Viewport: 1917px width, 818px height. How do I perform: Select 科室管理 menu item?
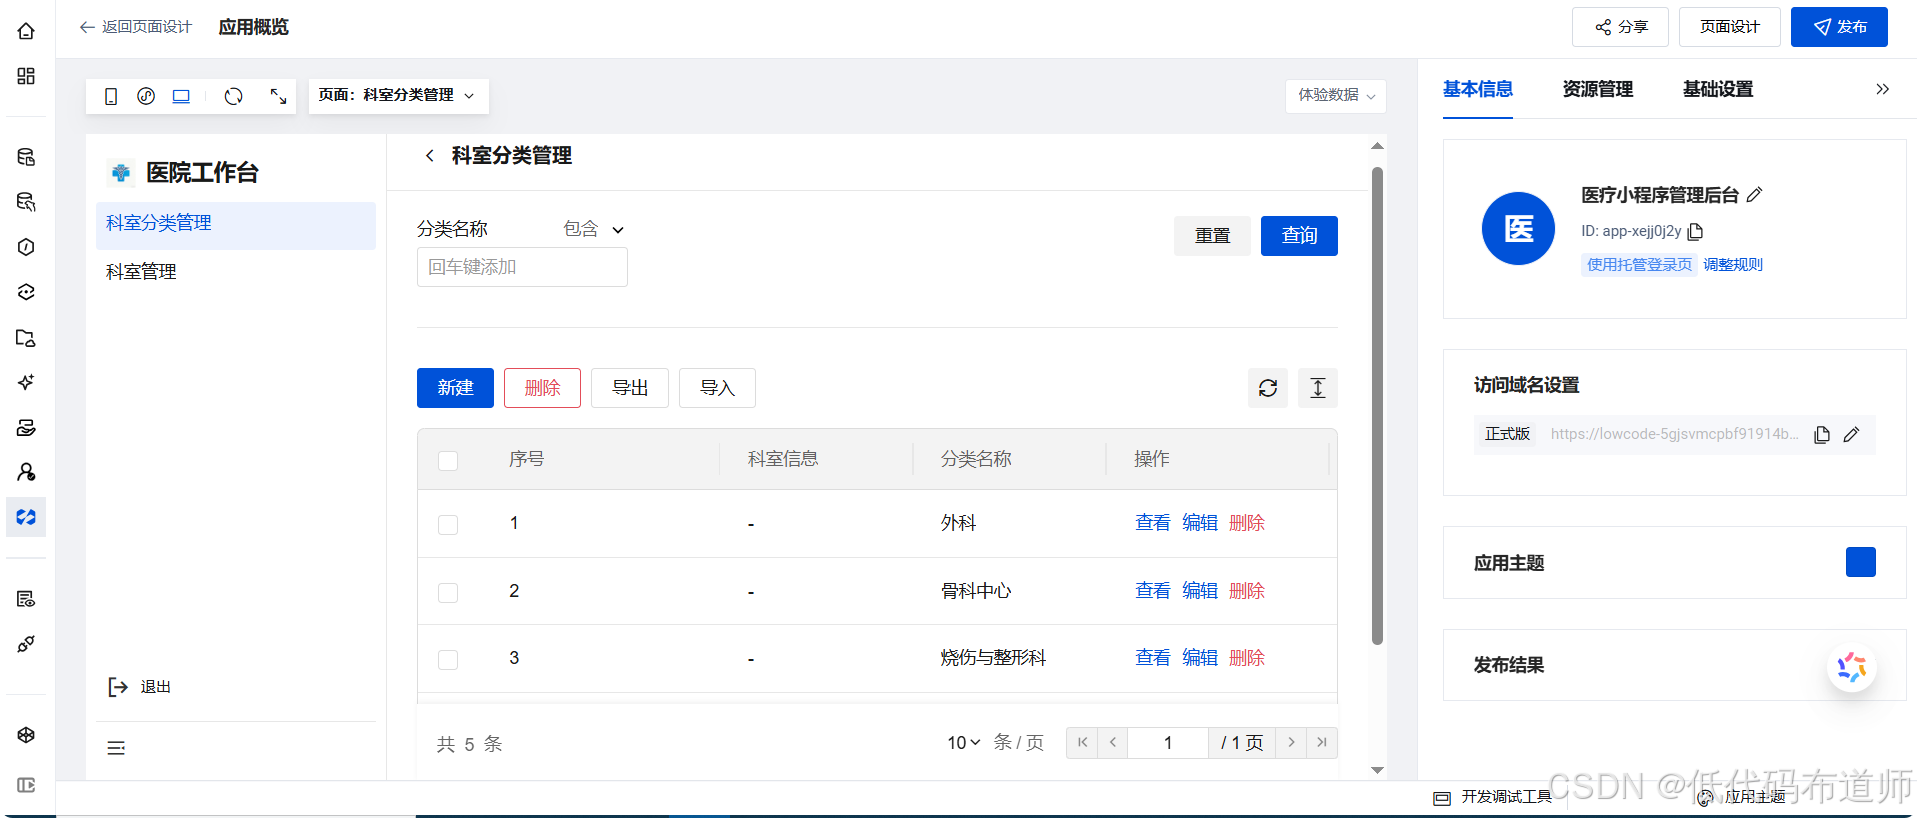coord(236,272)
